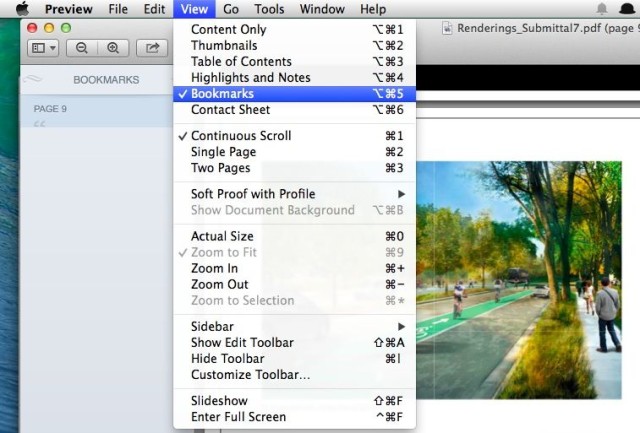Open the sidebar view mode dropdown
Viewport: 640px width, 433px height.
(x=43, y=47)
